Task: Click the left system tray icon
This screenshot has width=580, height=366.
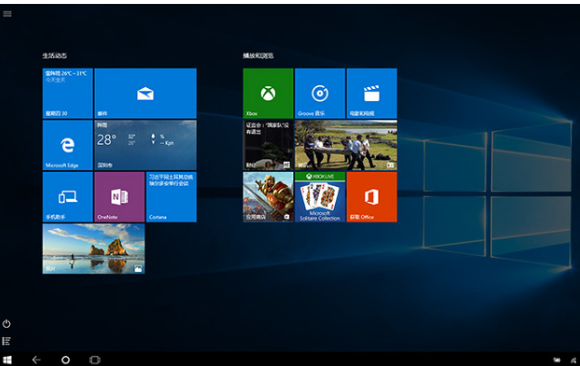Action: point(556,360)
